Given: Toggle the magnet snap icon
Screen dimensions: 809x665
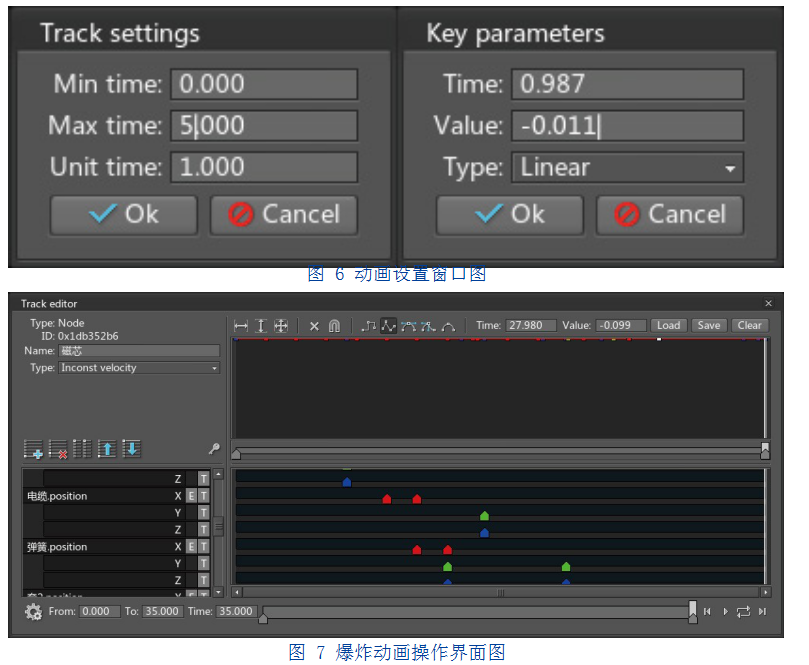Looking at the screenshot, I should 334,326.
